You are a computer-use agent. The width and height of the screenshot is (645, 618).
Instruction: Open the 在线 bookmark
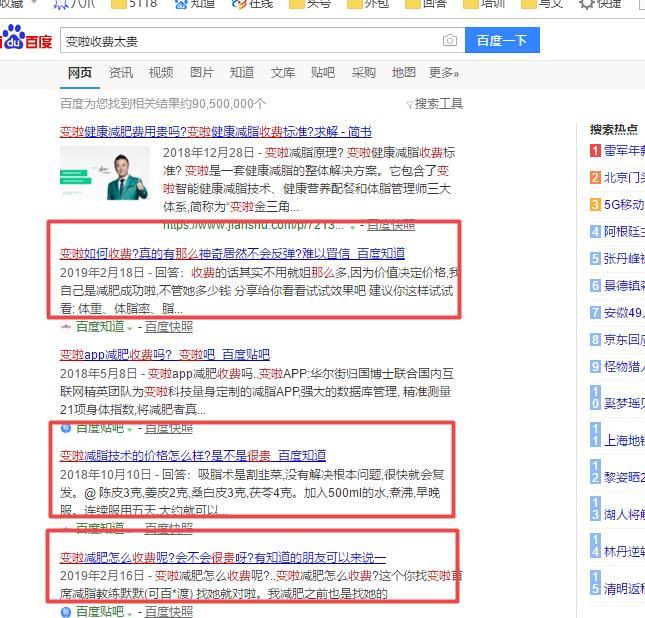(252, 4)
